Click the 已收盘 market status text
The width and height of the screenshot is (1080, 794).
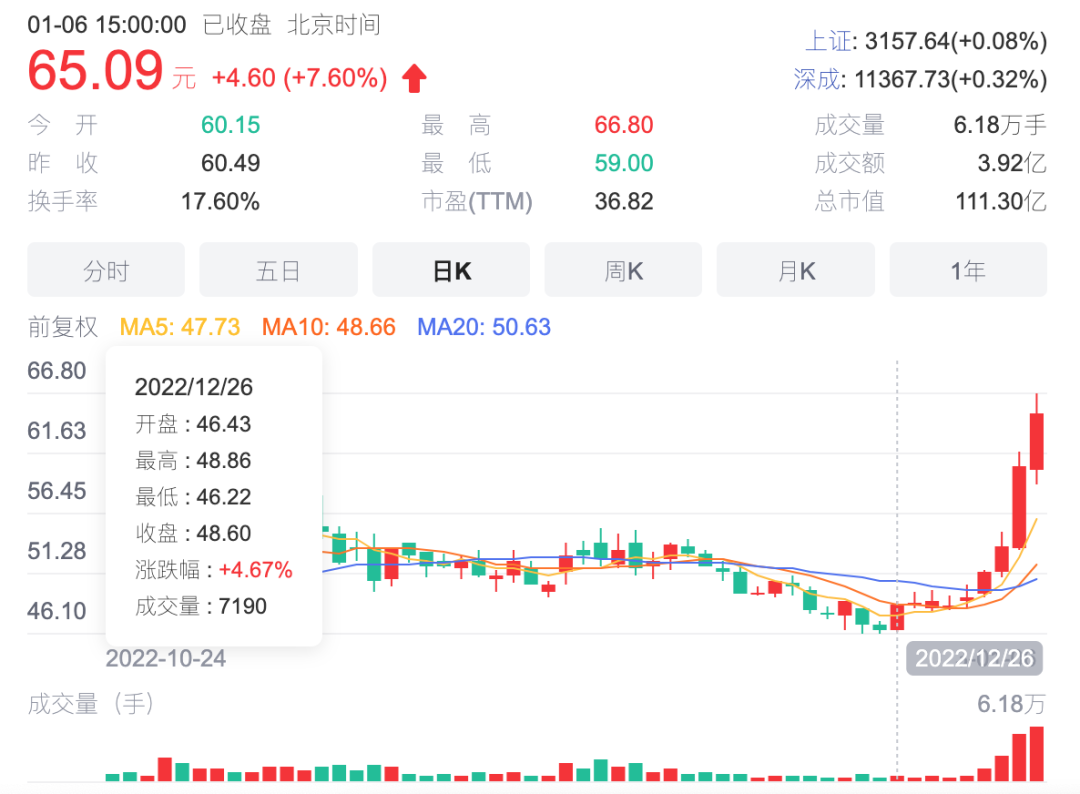(237, 25)
